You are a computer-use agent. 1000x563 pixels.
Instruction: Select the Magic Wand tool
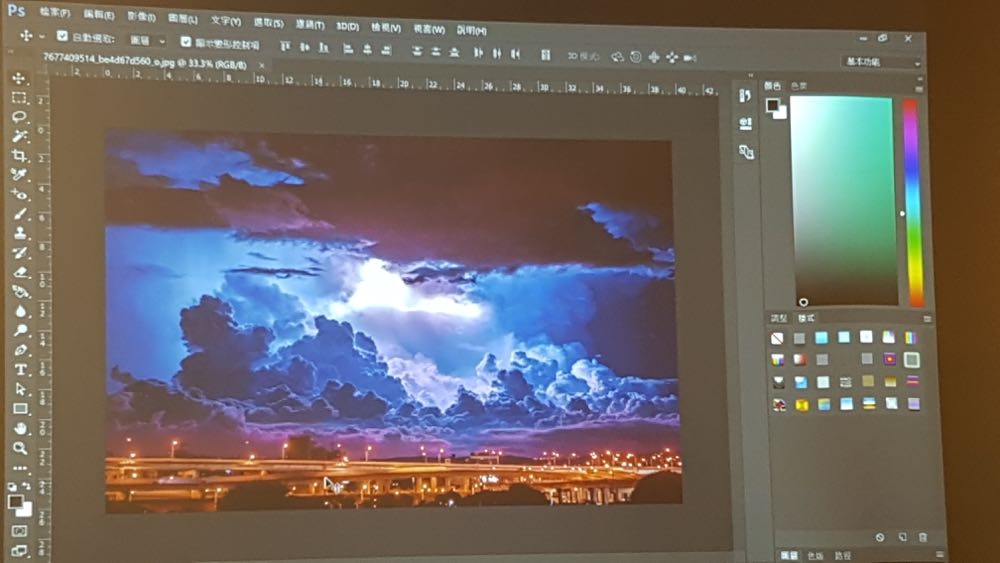[20, 136]
